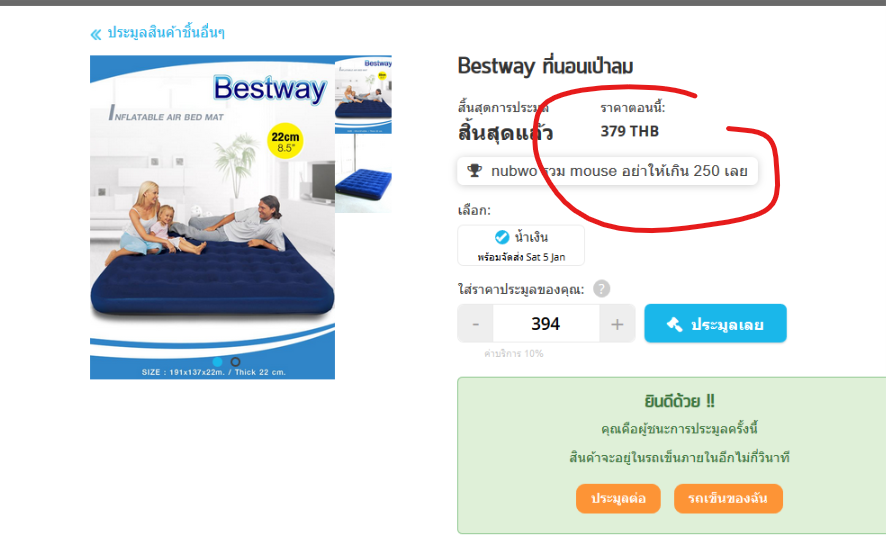Image resolution: width=886 pixels, height=540 pixels.
Task: Click the question mark help icon
Action: 601,289
